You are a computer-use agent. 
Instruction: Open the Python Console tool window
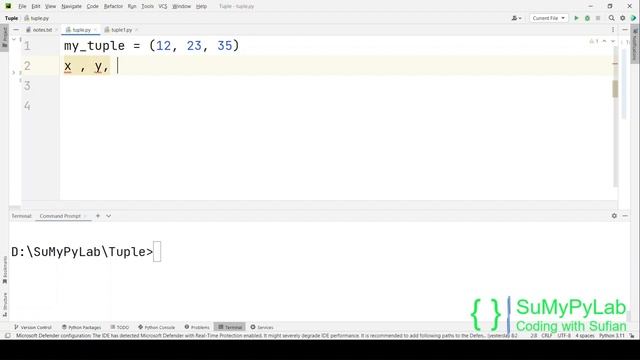pos(156,327)
